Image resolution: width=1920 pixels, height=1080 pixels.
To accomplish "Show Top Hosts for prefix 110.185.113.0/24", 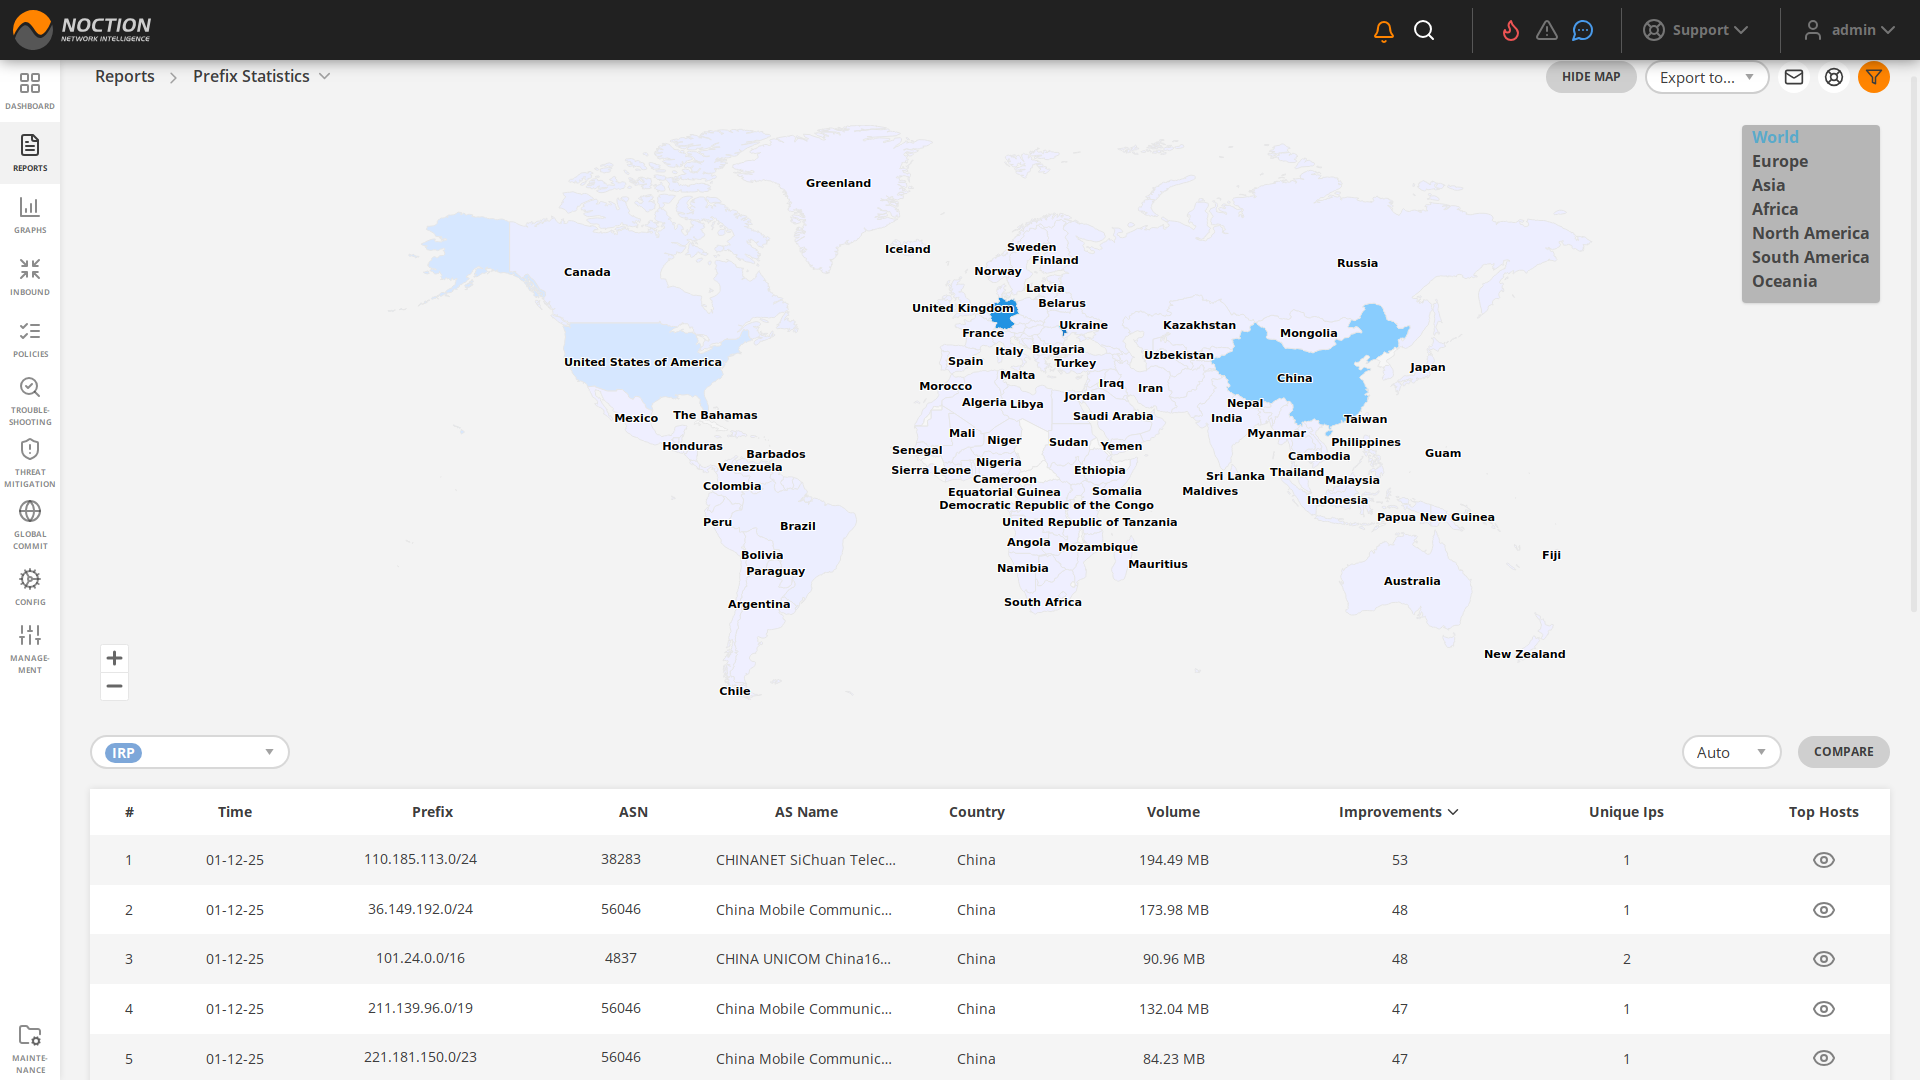I will pyautogui.click(x=1825, y=860).
